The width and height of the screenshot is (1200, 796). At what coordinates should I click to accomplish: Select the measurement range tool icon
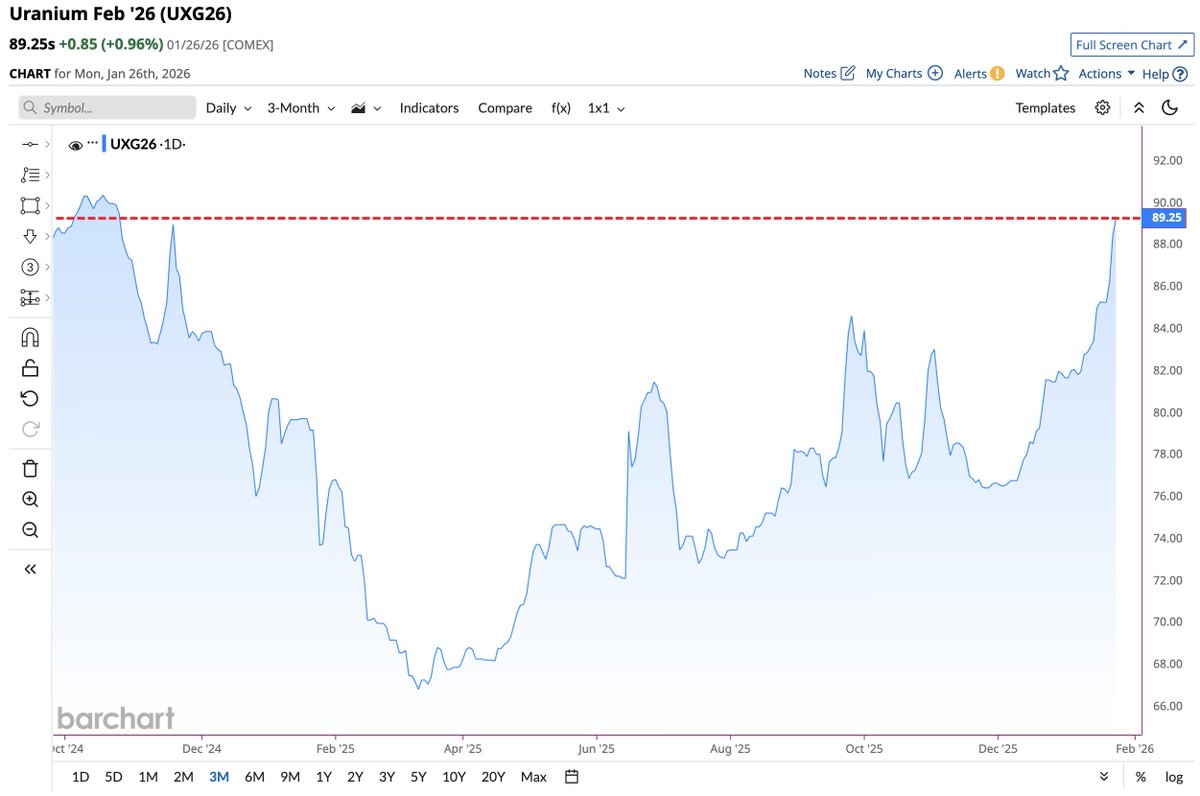click(x=30, y=297)
